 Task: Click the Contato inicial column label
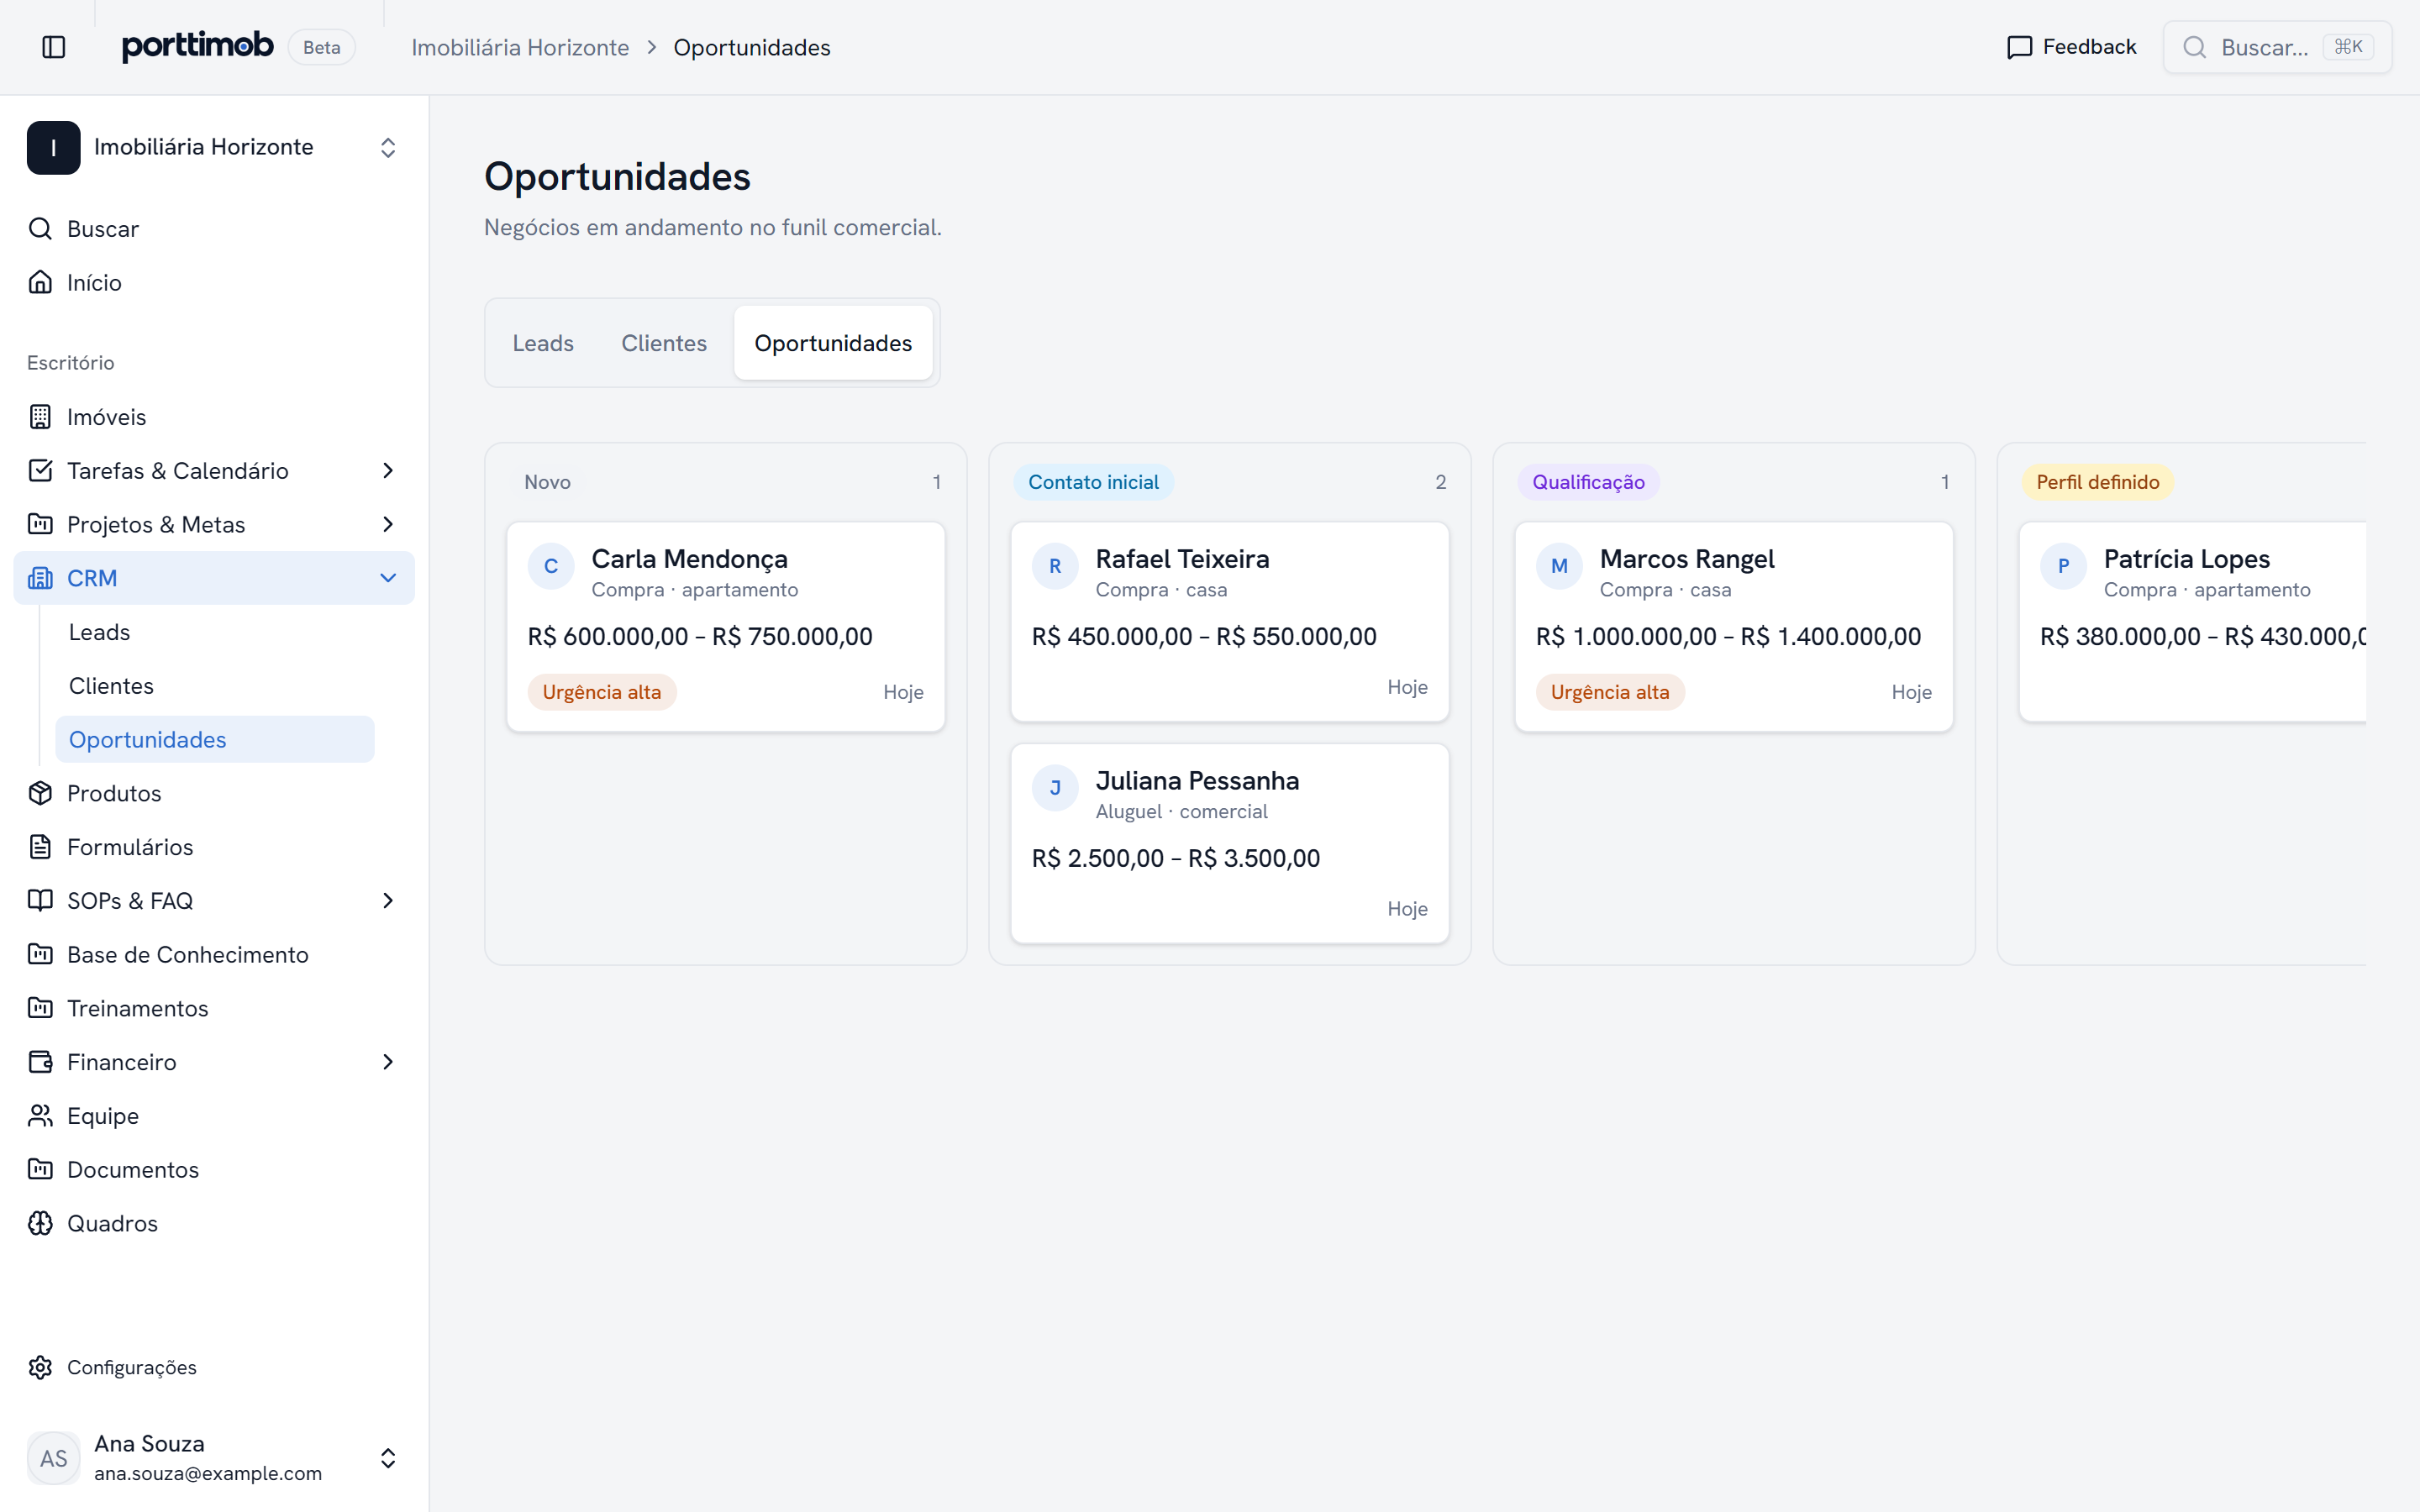click(x=1093, y=482)
